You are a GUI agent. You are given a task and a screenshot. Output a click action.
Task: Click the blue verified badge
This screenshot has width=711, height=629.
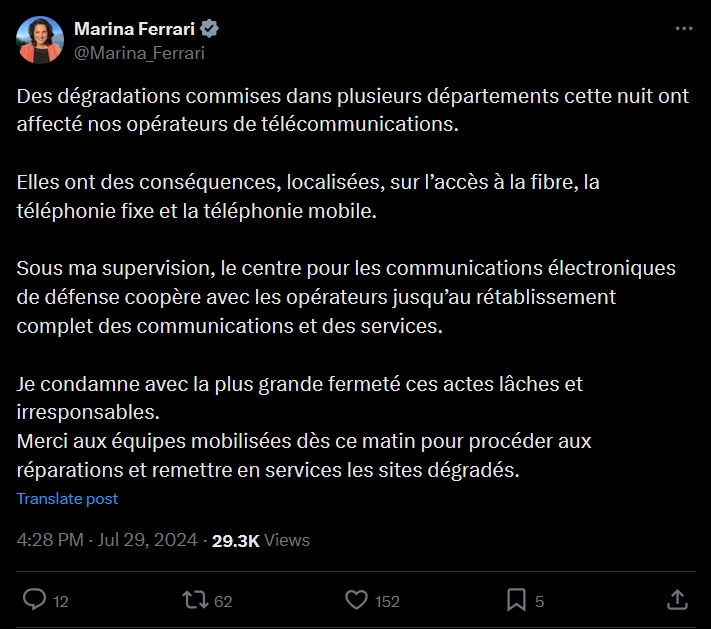coord(210,29)
